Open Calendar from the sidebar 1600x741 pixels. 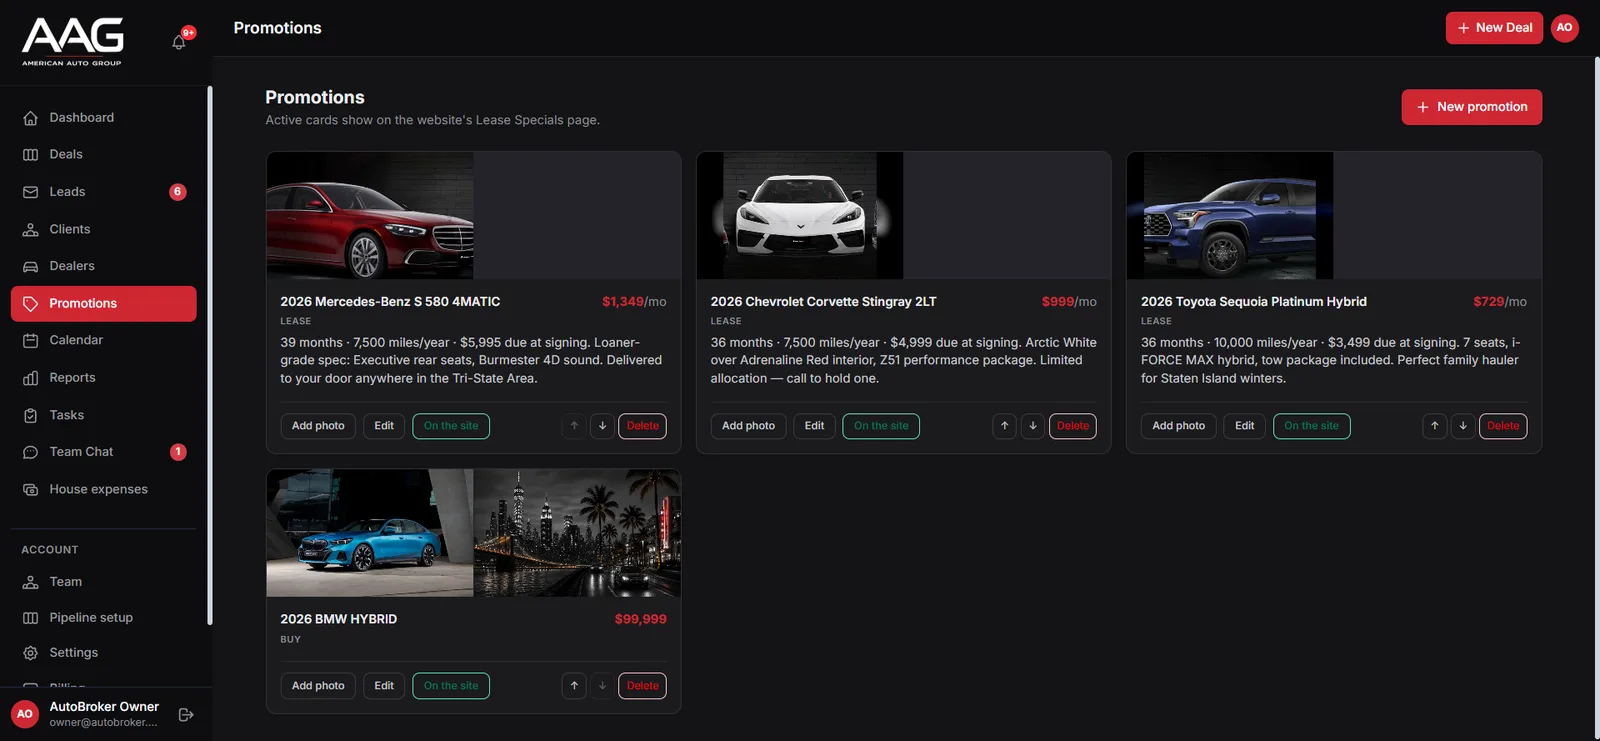click(x=104, y=340)
